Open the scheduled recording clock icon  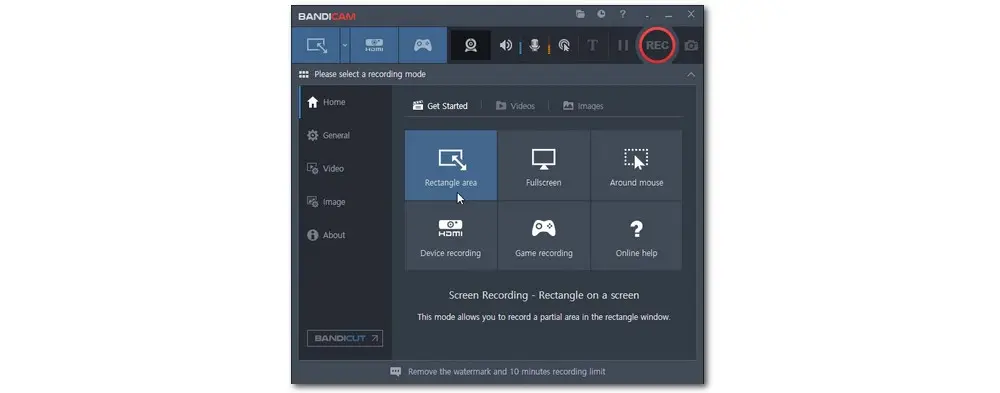(601, 14)
